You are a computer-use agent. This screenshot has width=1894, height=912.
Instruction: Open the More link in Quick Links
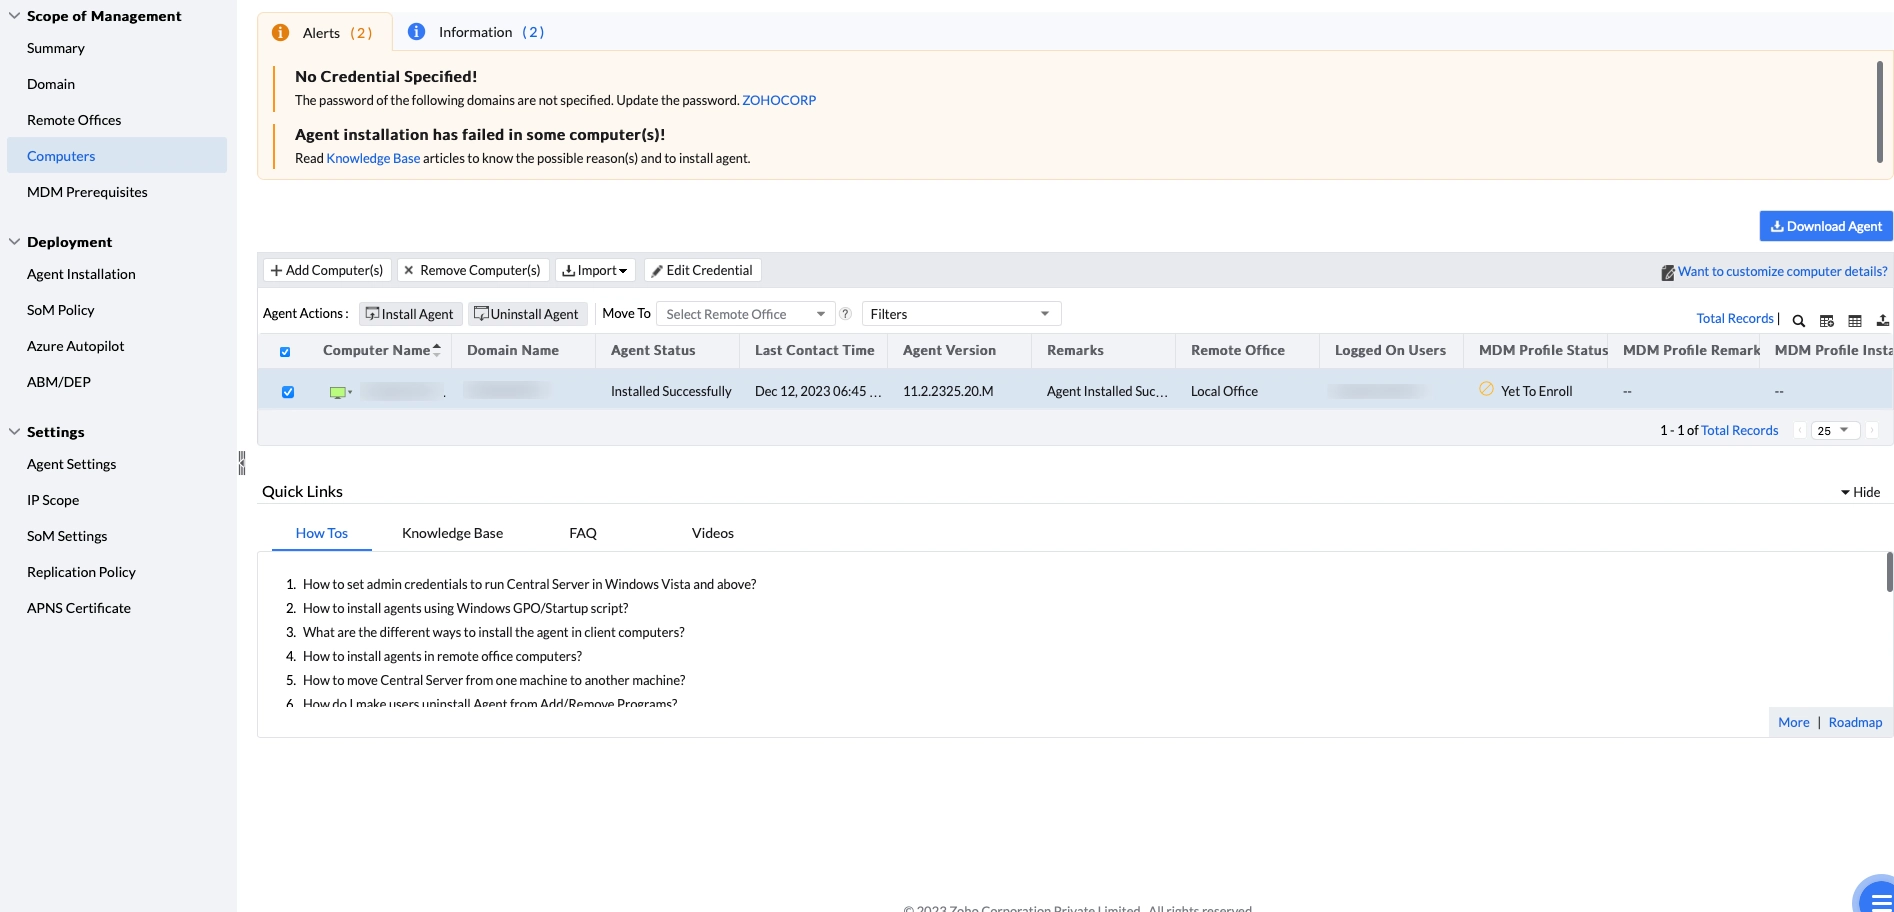coord(1794,722)
